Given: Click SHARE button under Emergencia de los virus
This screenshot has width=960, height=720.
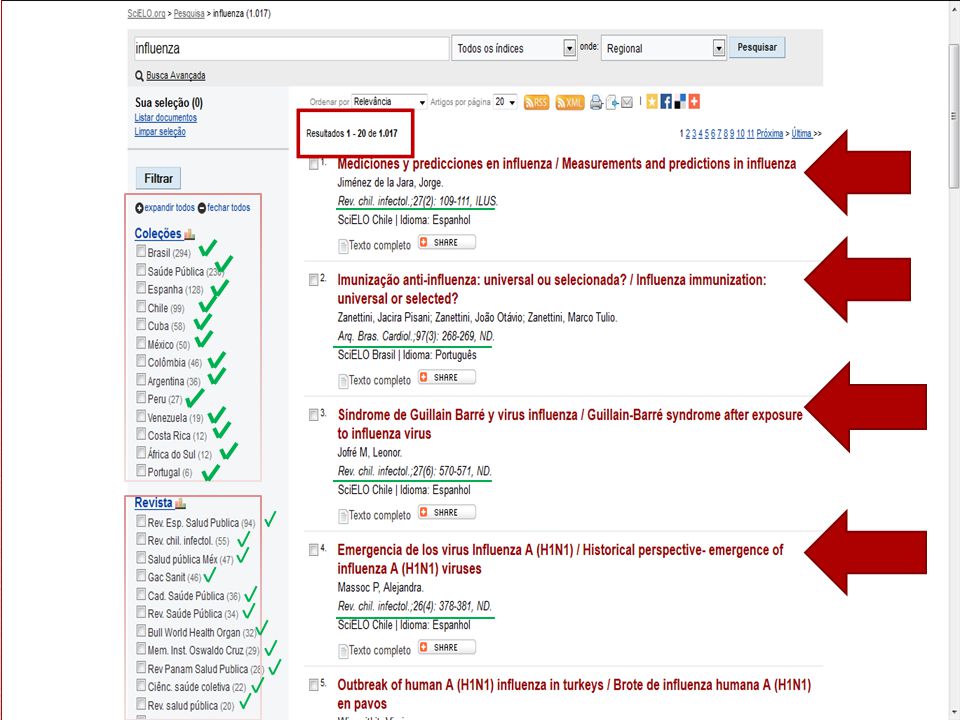Looking at the screenshot, I should click(x=447, y=647).
